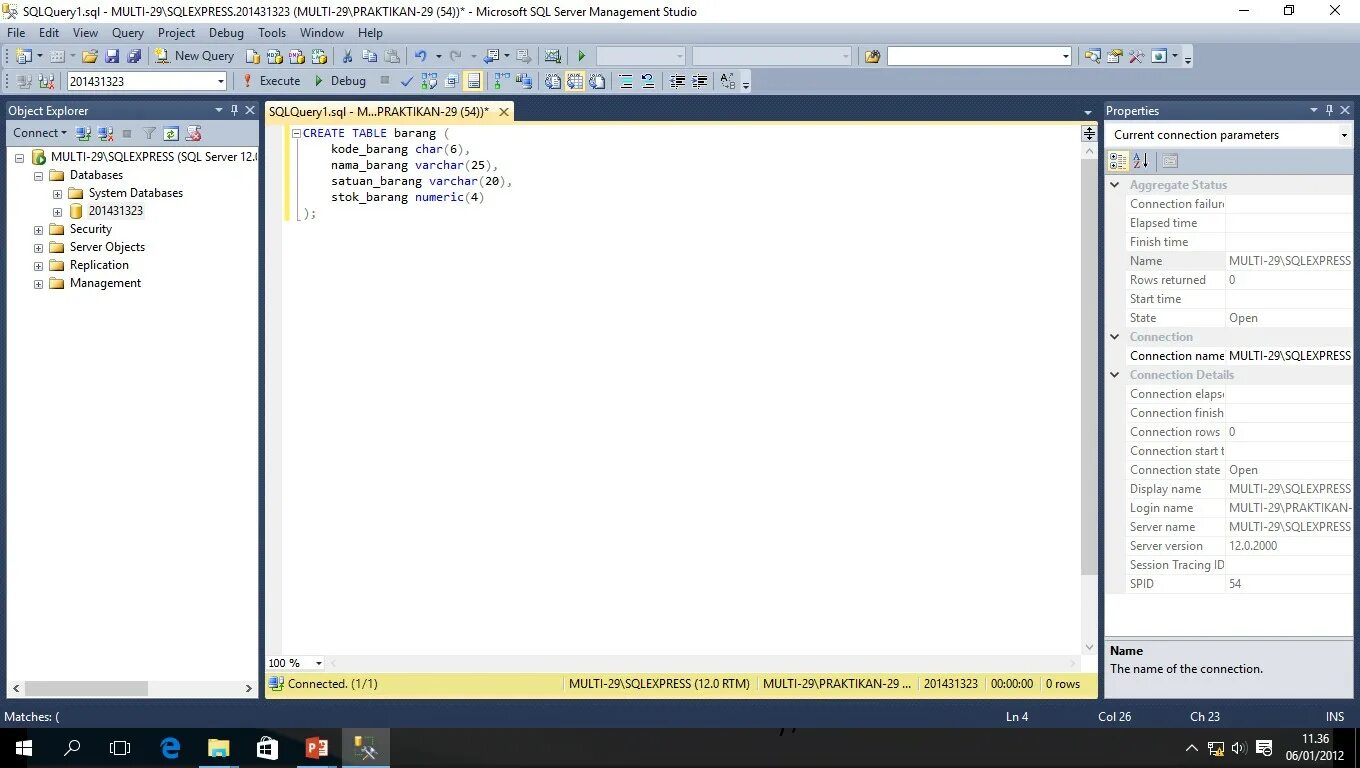Viewport: 1360px width, 768px height.
Task: Click the New Query toolbar button
Action: (x=195, y=56)
